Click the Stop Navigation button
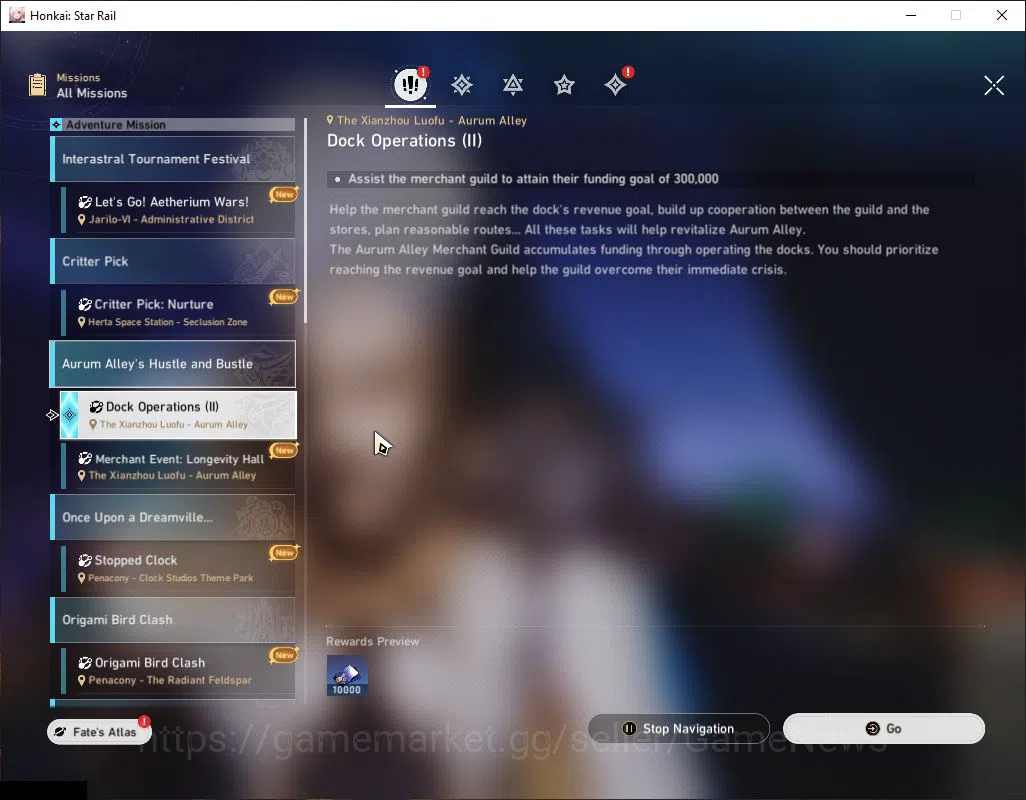The width and height of the screenshot is (1026, 800). point(679,729)
